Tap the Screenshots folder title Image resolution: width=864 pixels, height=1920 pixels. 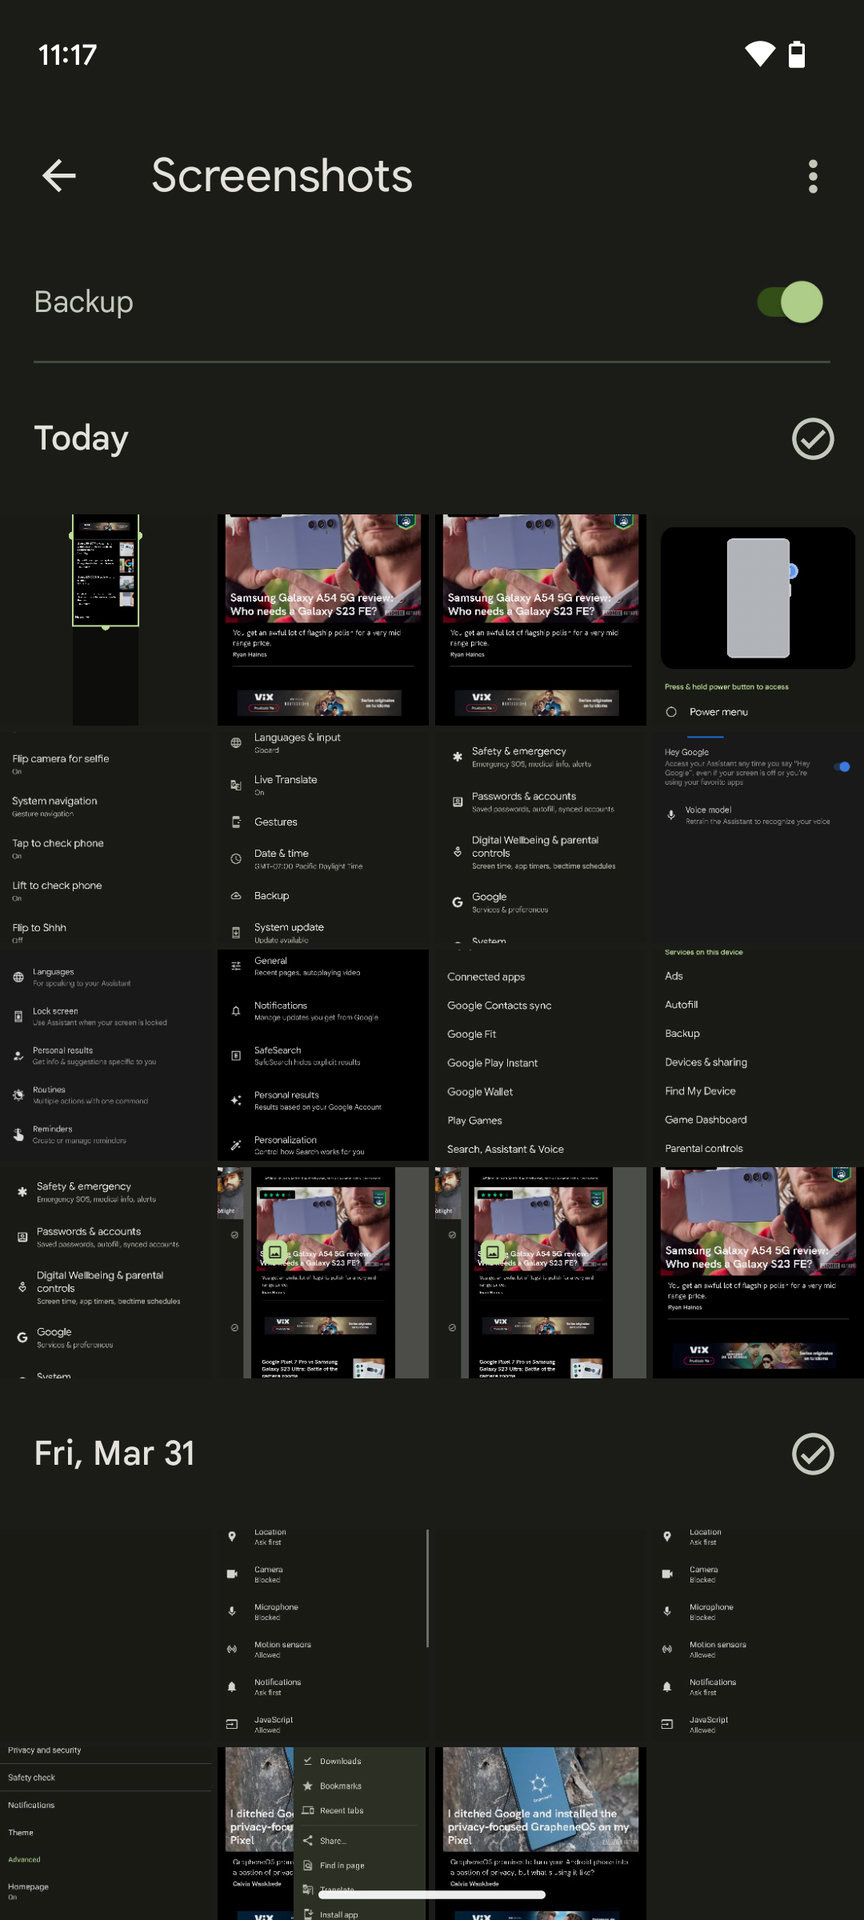click(282, 176)
